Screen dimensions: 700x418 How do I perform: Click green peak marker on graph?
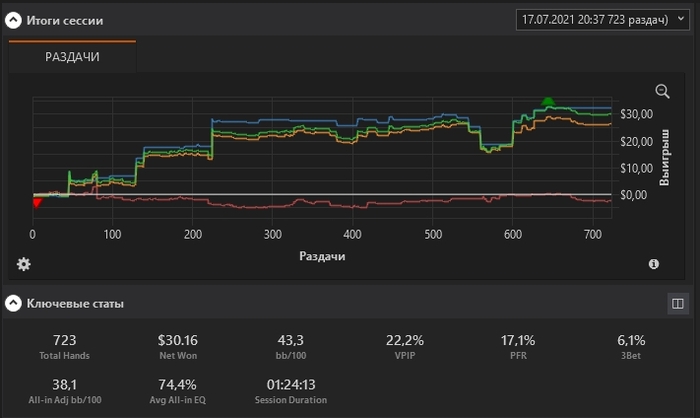(x=548, y=101)
